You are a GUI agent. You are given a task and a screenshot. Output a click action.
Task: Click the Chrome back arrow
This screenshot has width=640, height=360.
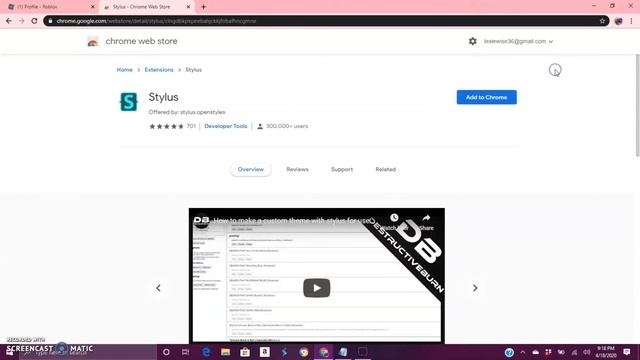click(x=9, y=21)
